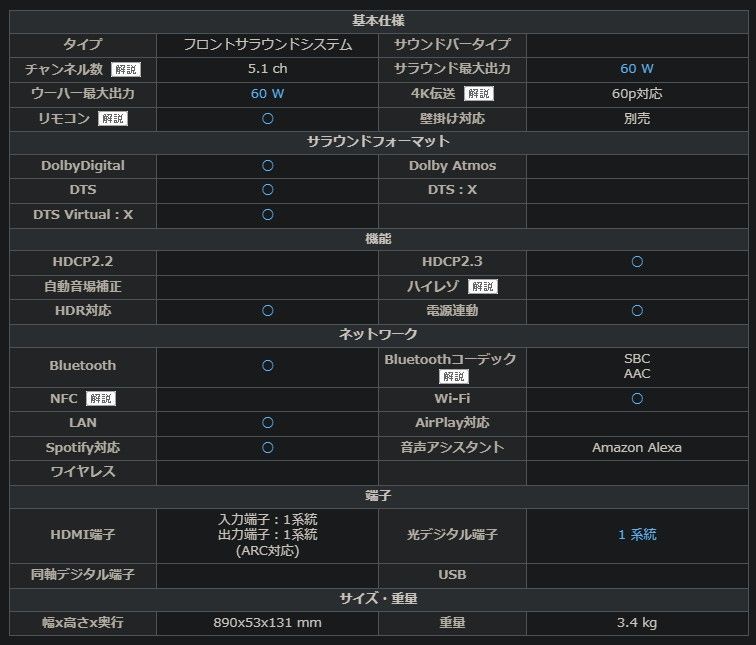Click the フロントサラウンドシステム type value
The width and height of the screenshot is (756, 645).
(267, 45)
